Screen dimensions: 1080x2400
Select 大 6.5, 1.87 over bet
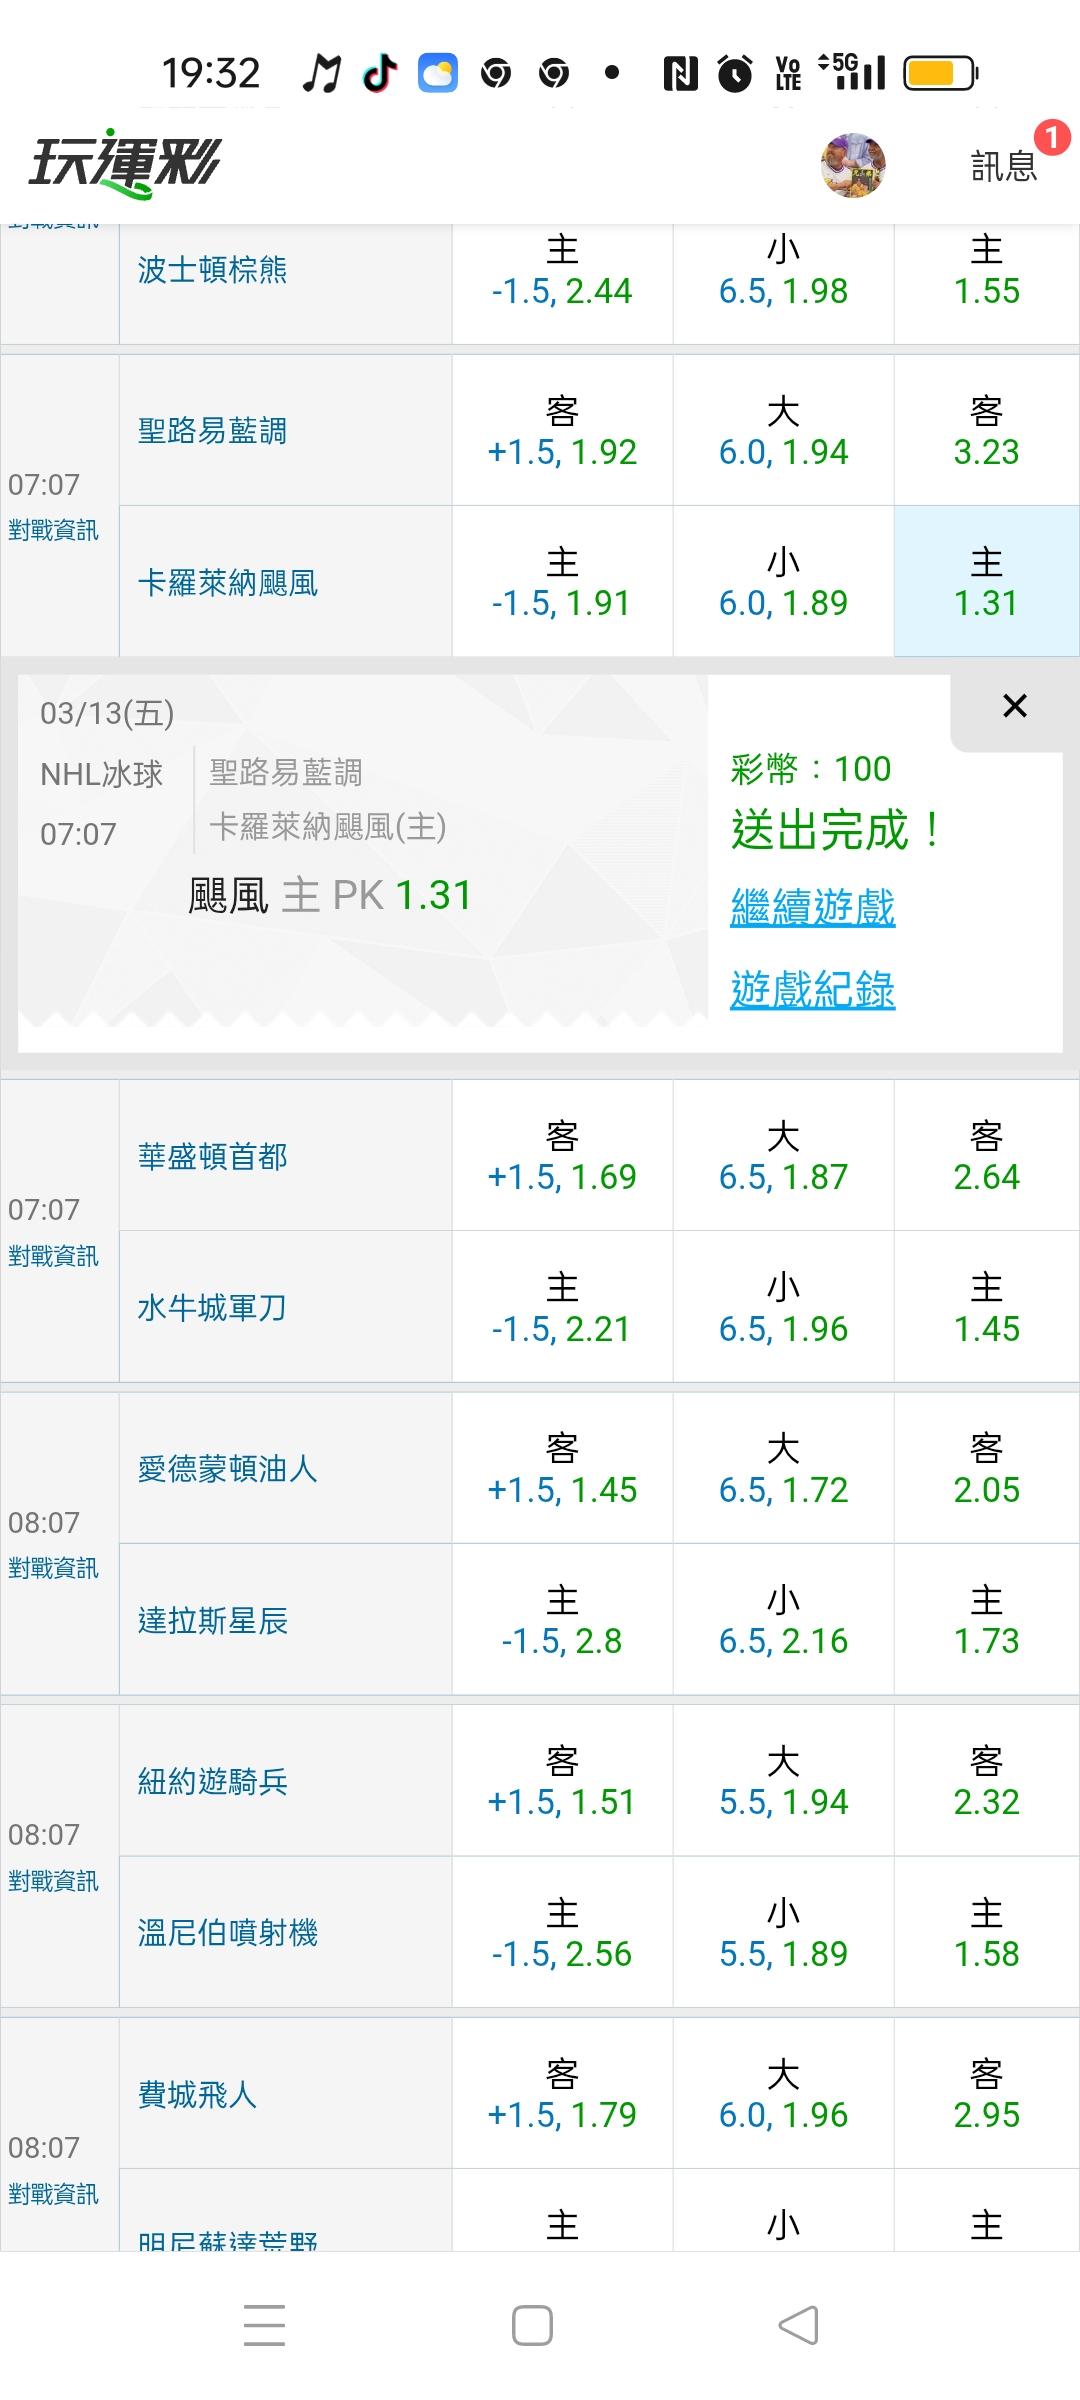coord(783,1156)
